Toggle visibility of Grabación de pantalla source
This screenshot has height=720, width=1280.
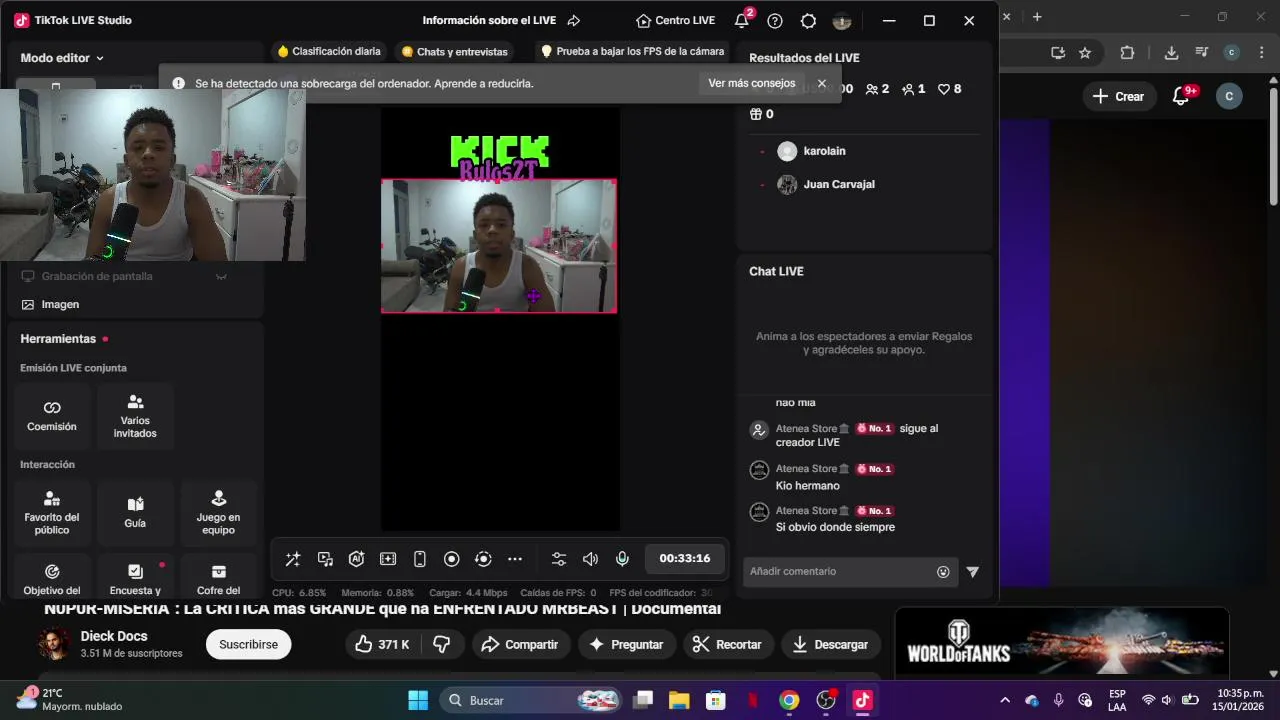(221, 277)
